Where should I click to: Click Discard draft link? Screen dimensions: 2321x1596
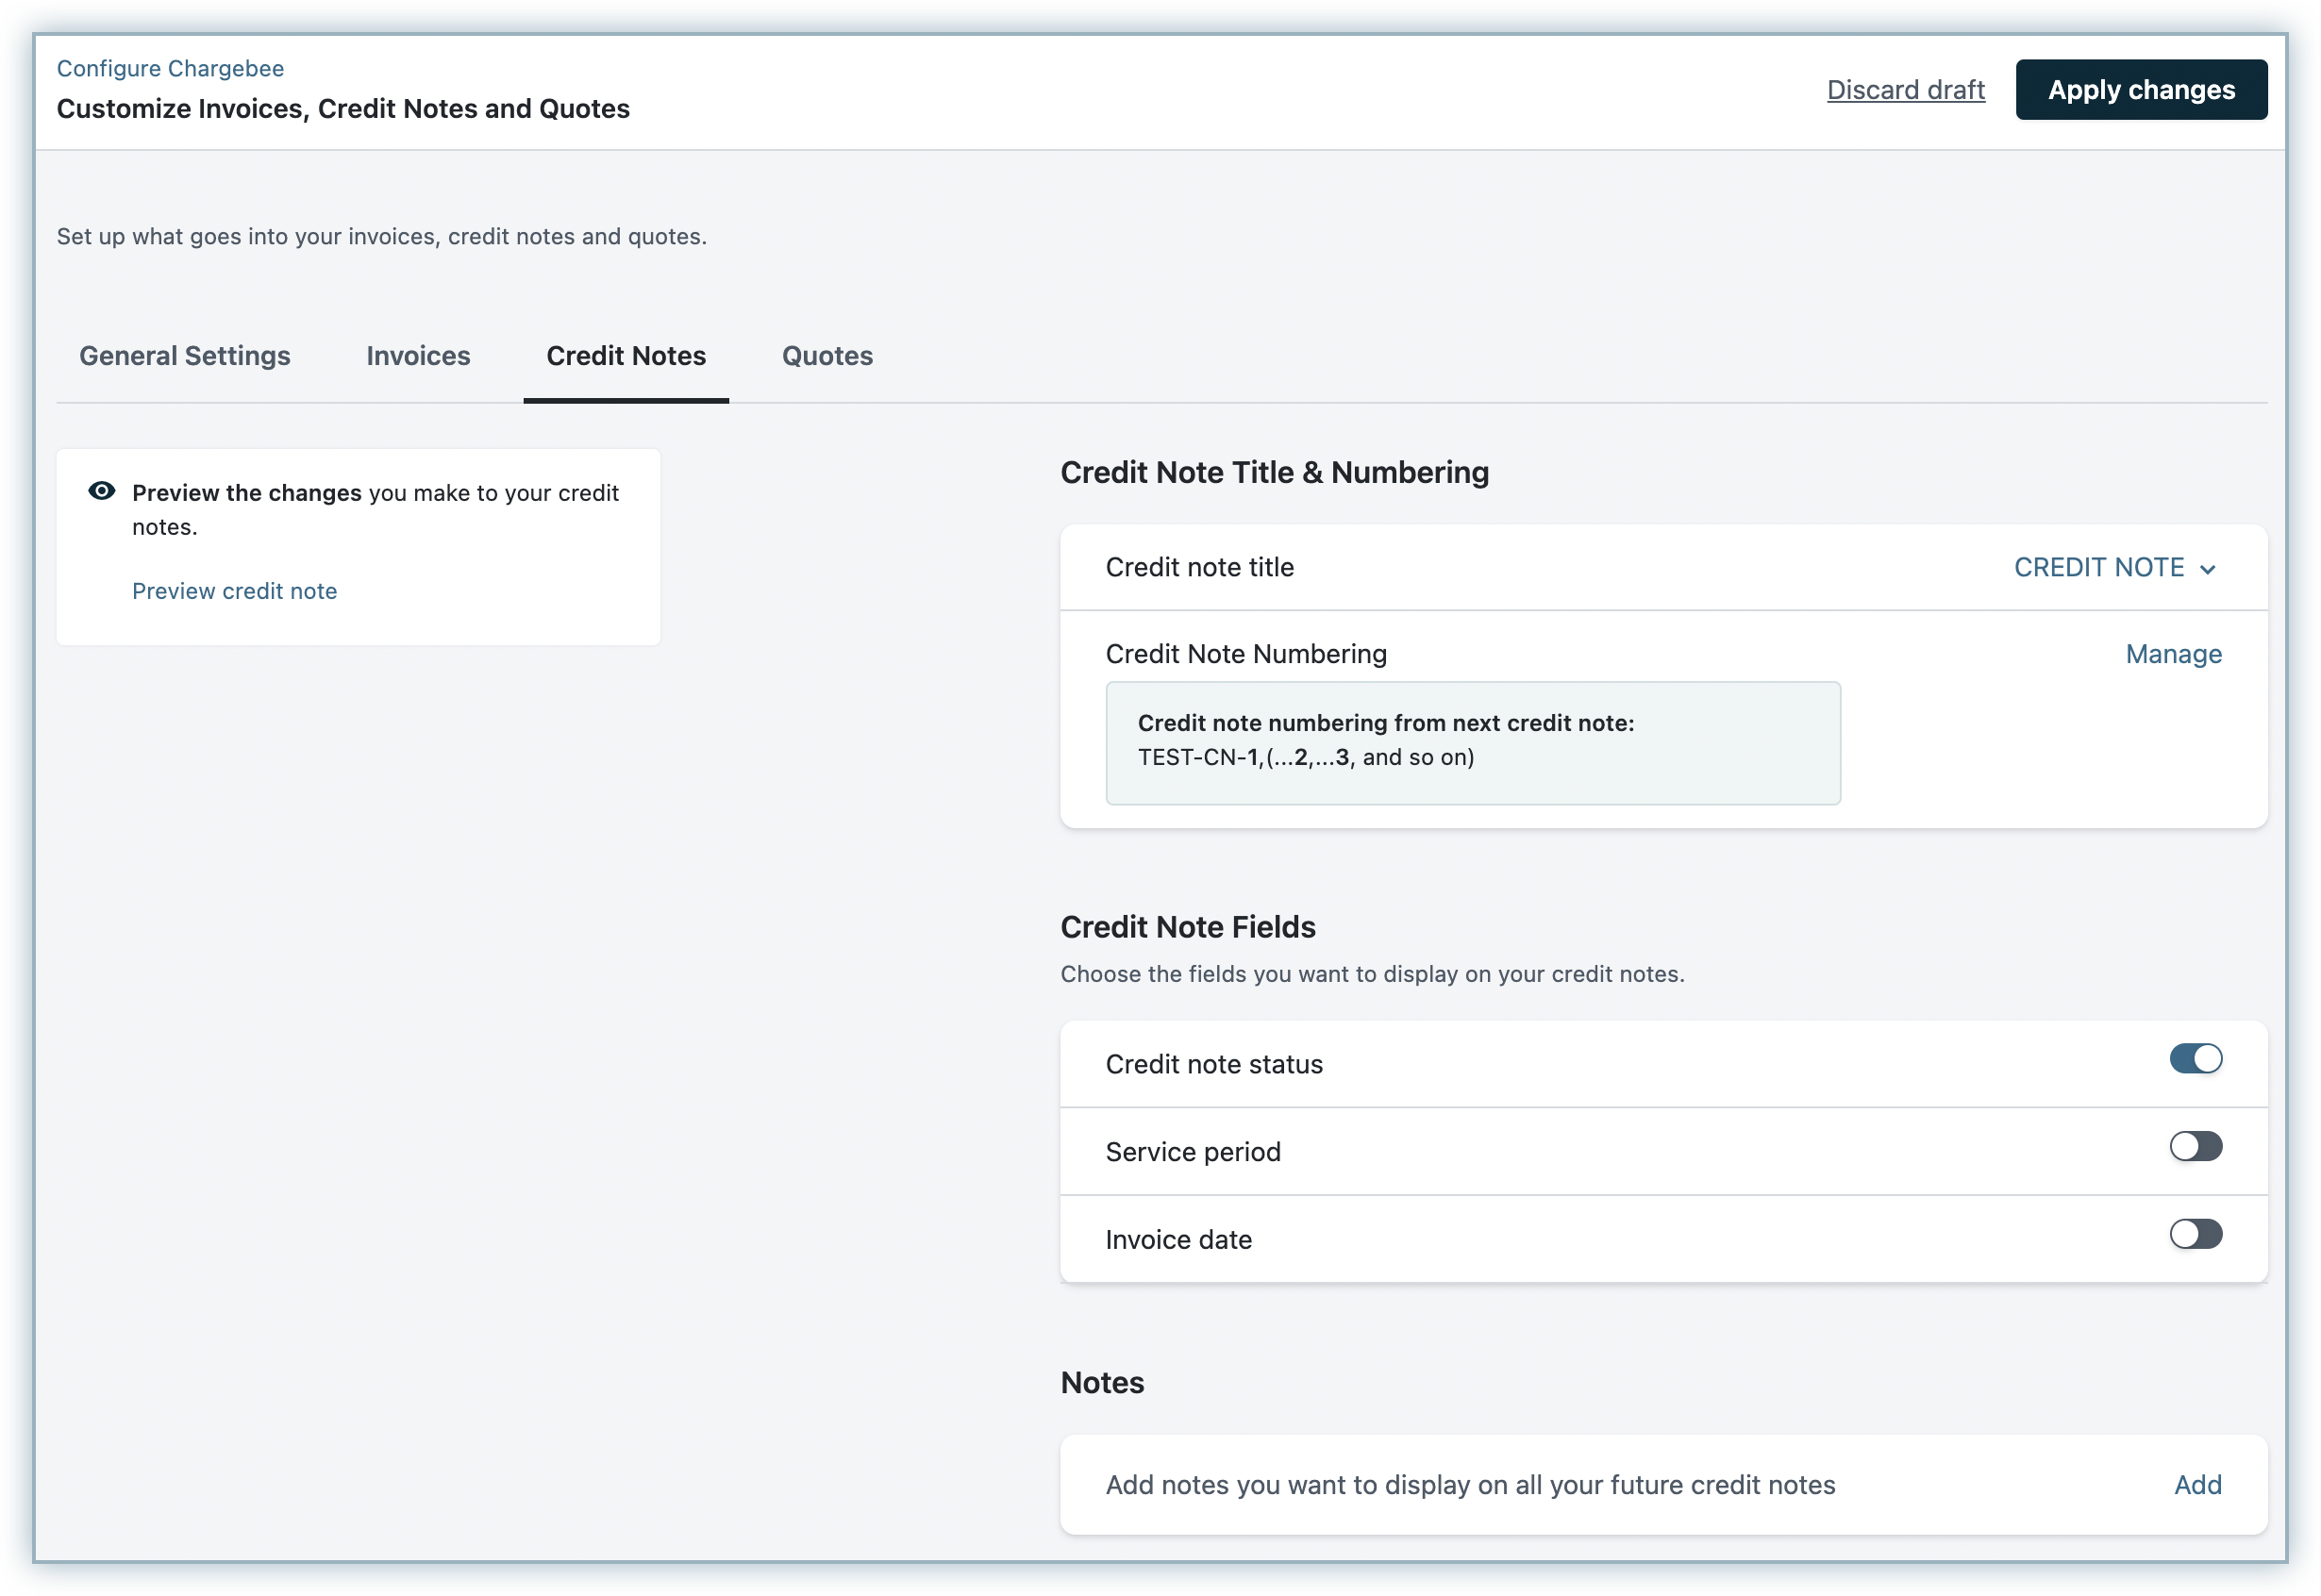1905,90
